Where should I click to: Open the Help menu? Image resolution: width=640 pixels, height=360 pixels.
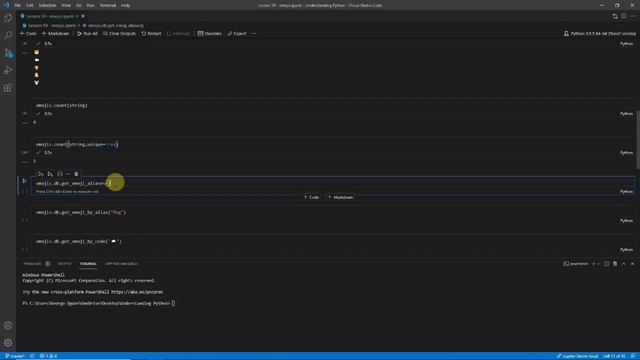[125, 5]
